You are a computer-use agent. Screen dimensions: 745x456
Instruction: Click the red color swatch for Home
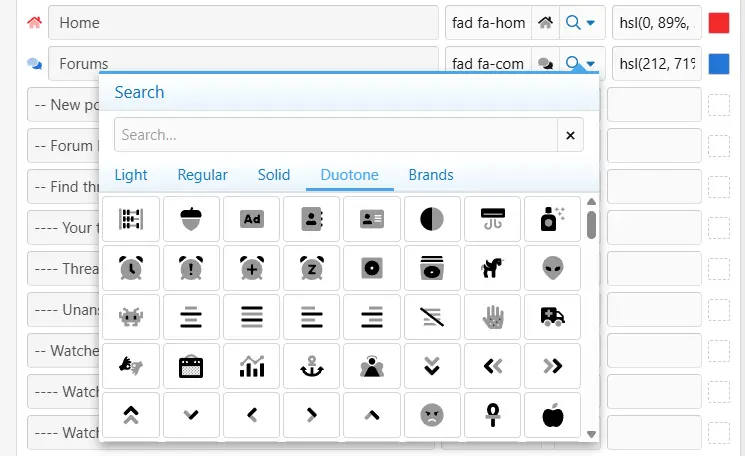[718, 22]
